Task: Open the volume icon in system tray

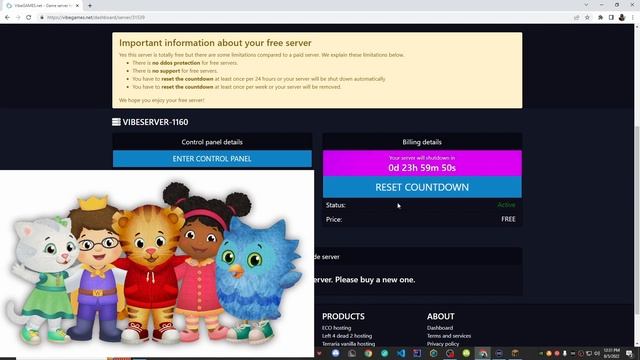Action: [597, 353]
